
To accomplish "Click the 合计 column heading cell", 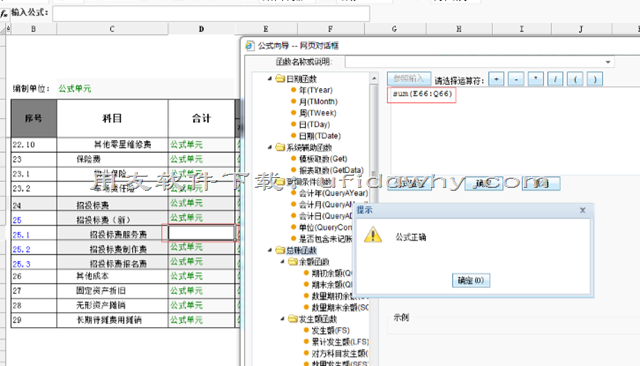I will click(x=202, y=118).
